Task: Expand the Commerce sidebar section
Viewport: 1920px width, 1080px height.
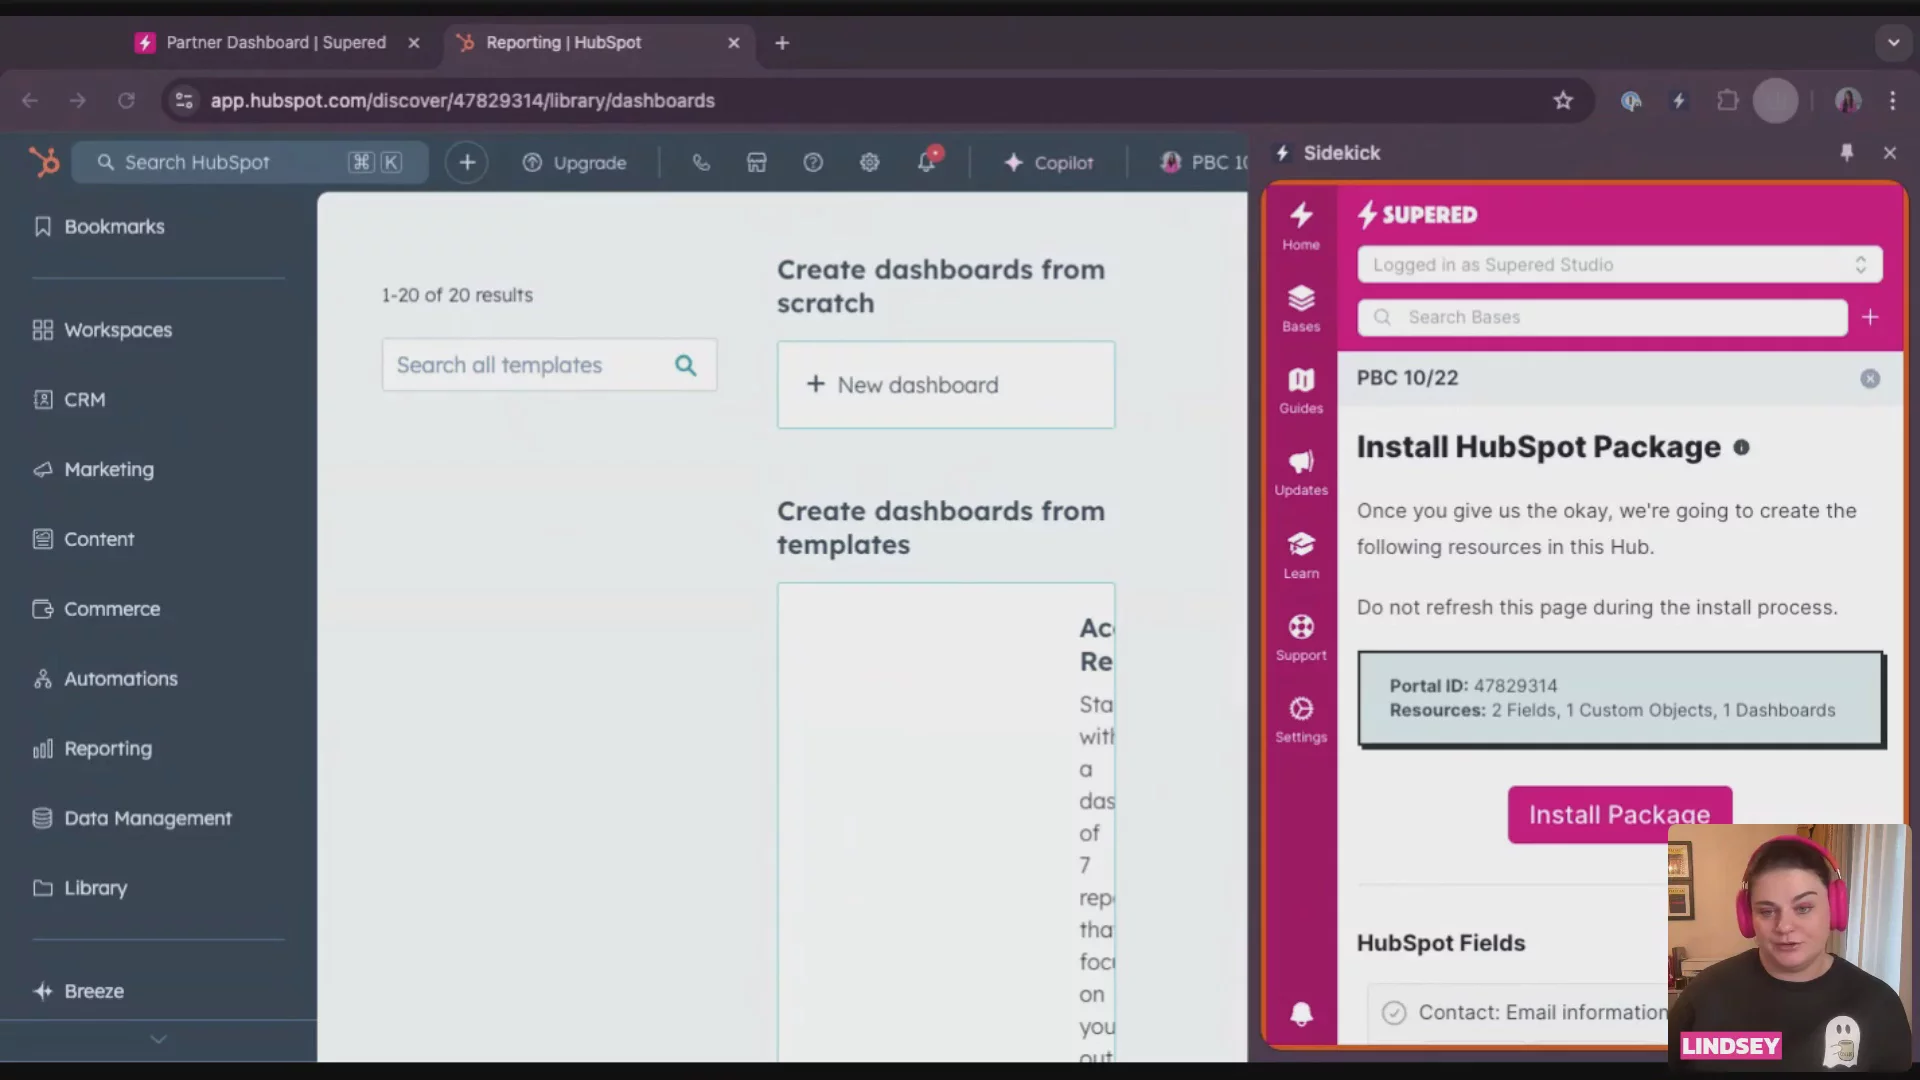Action: [x=97, y=609]
